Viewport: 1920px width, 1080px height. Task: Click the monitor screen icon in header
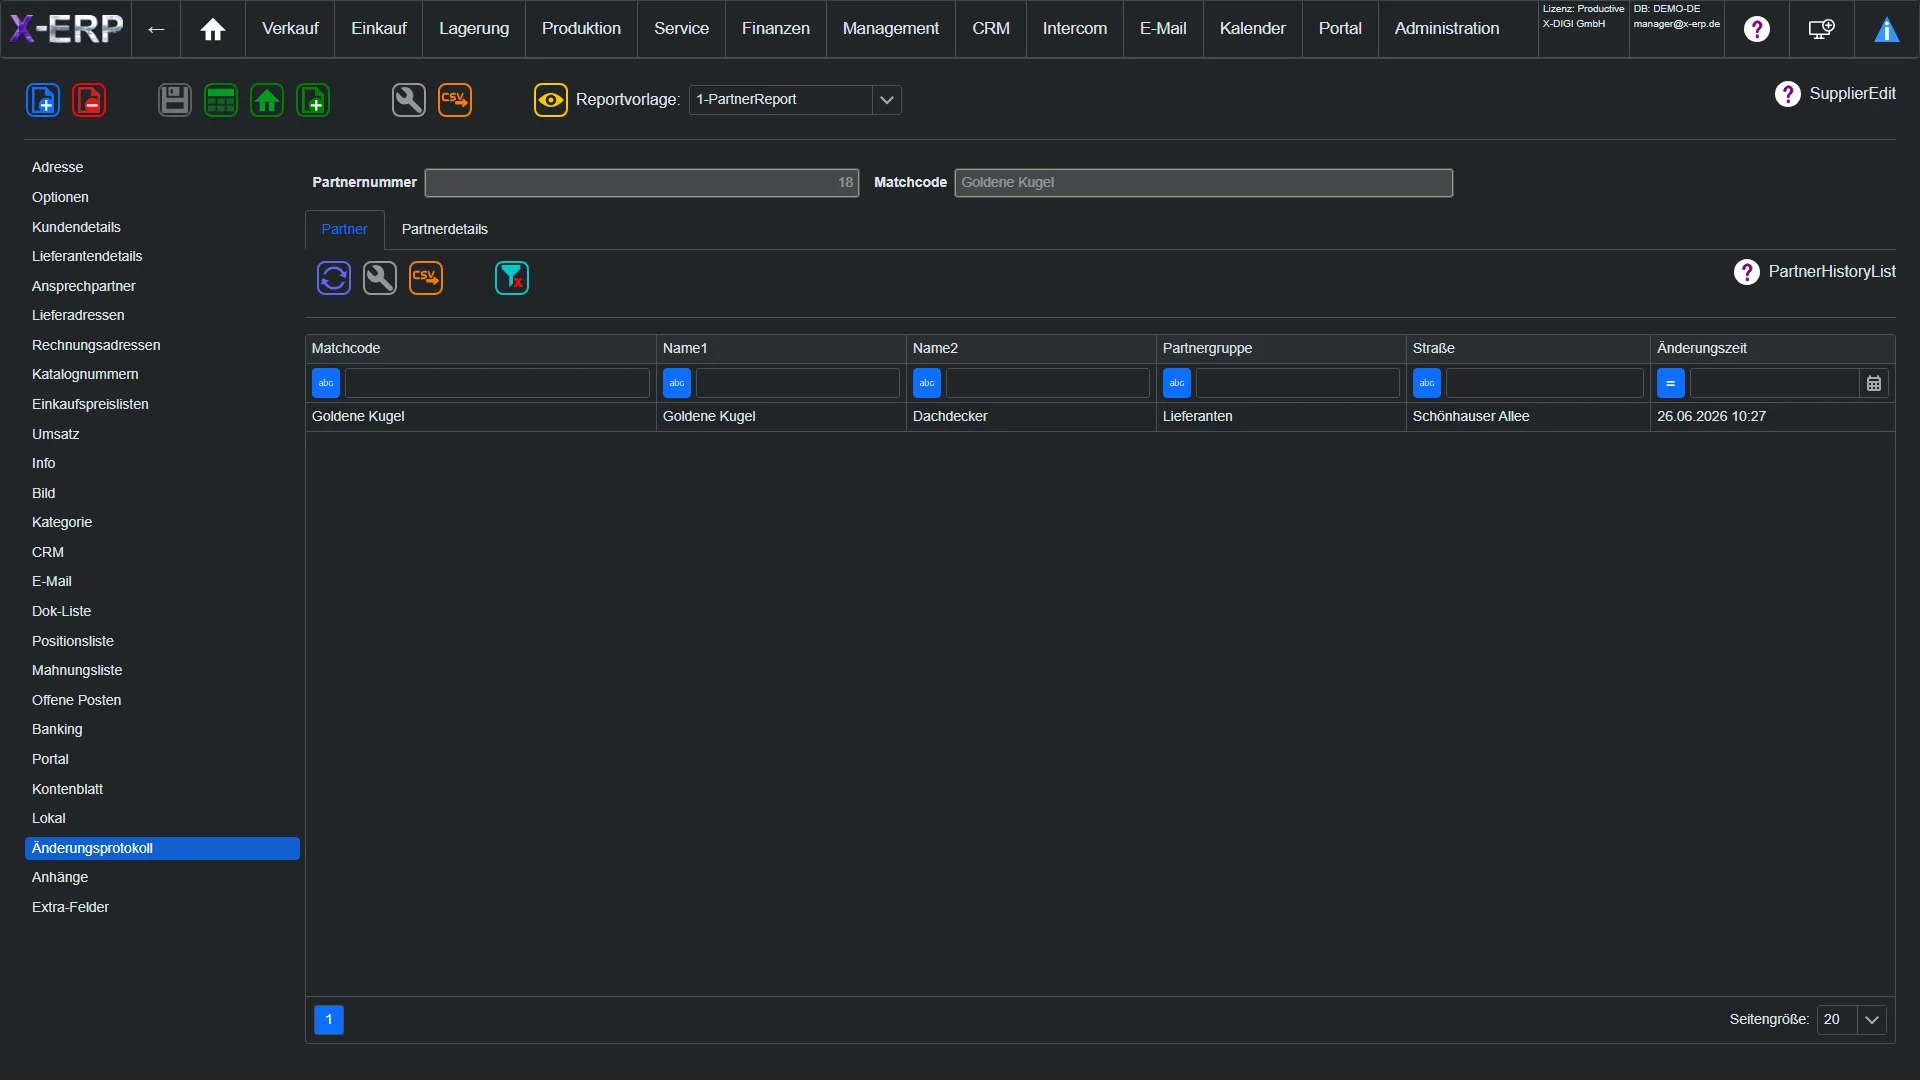pos(1822,29)
